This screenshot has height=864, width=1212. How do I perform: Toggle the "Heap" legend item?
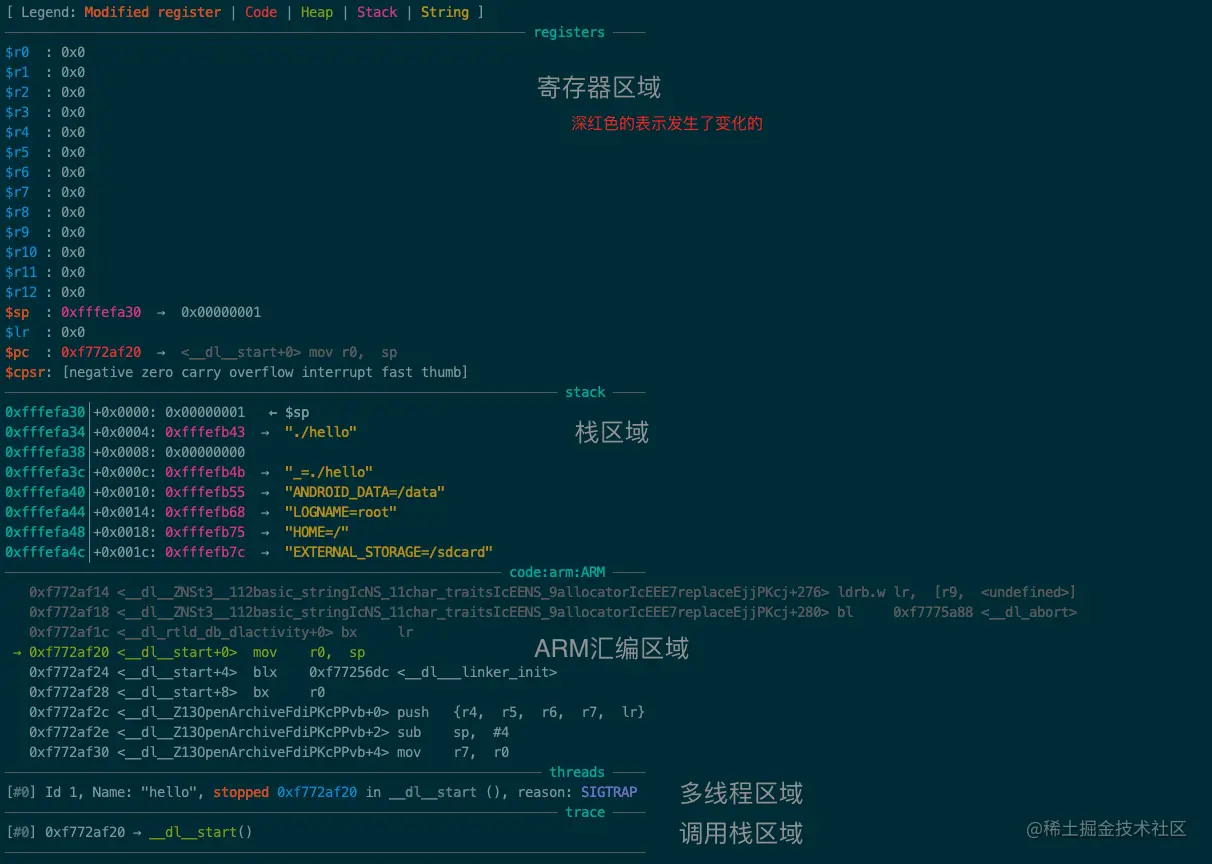[316, 11]
